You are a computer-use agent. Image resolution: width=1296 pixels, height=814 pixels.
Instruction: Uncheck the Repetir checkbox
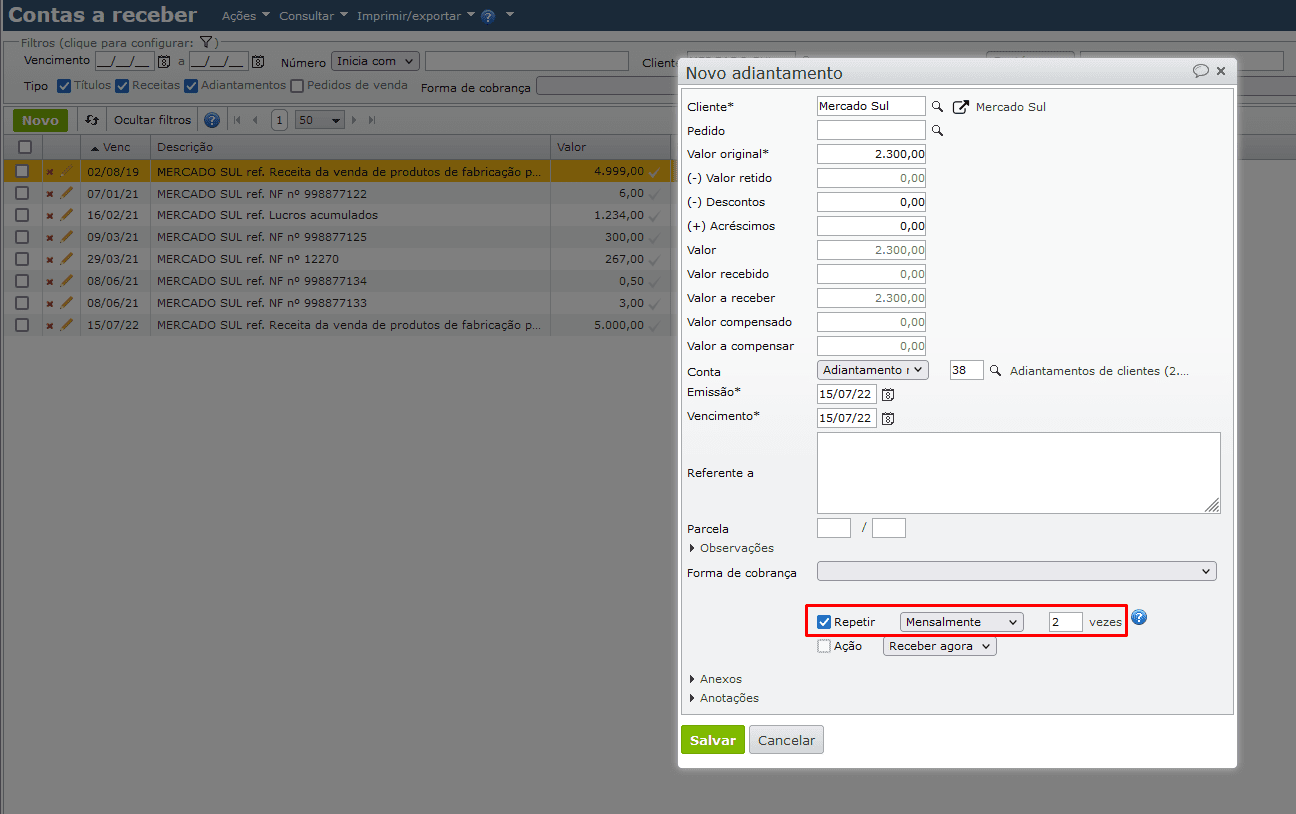pyautogui.click(x=824, y=622)
